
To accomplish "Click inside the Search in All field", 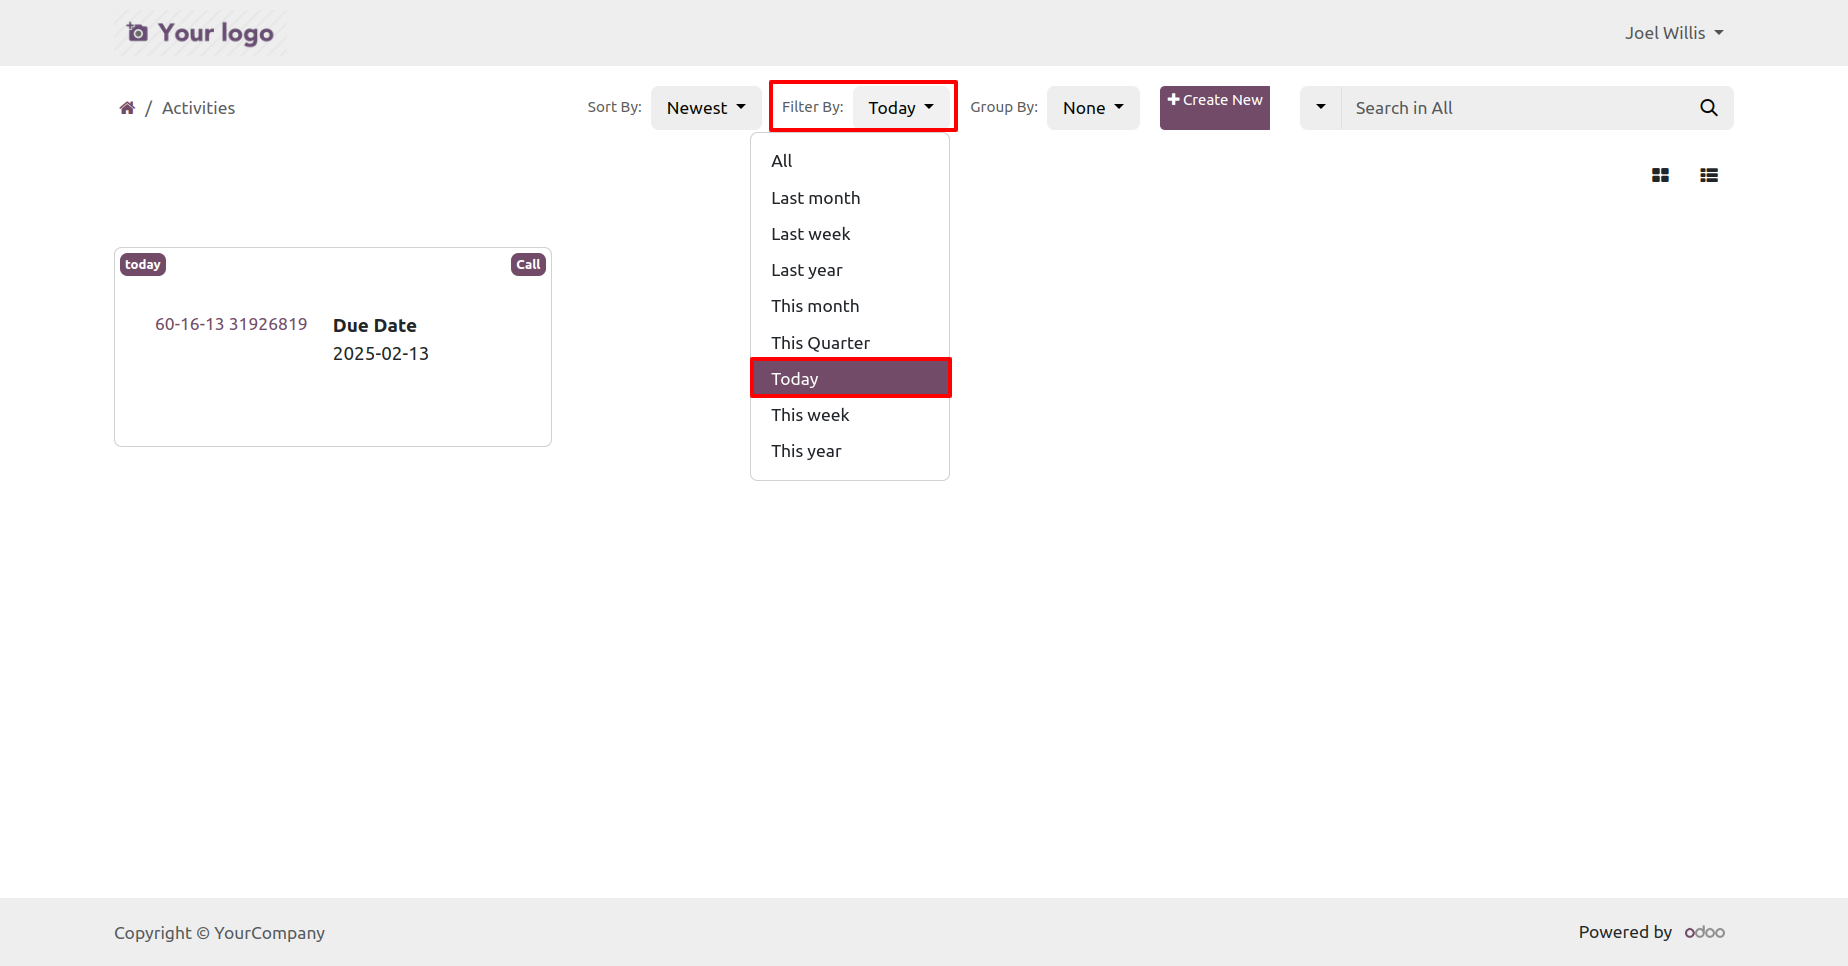I will click(x=1513, y=108).
